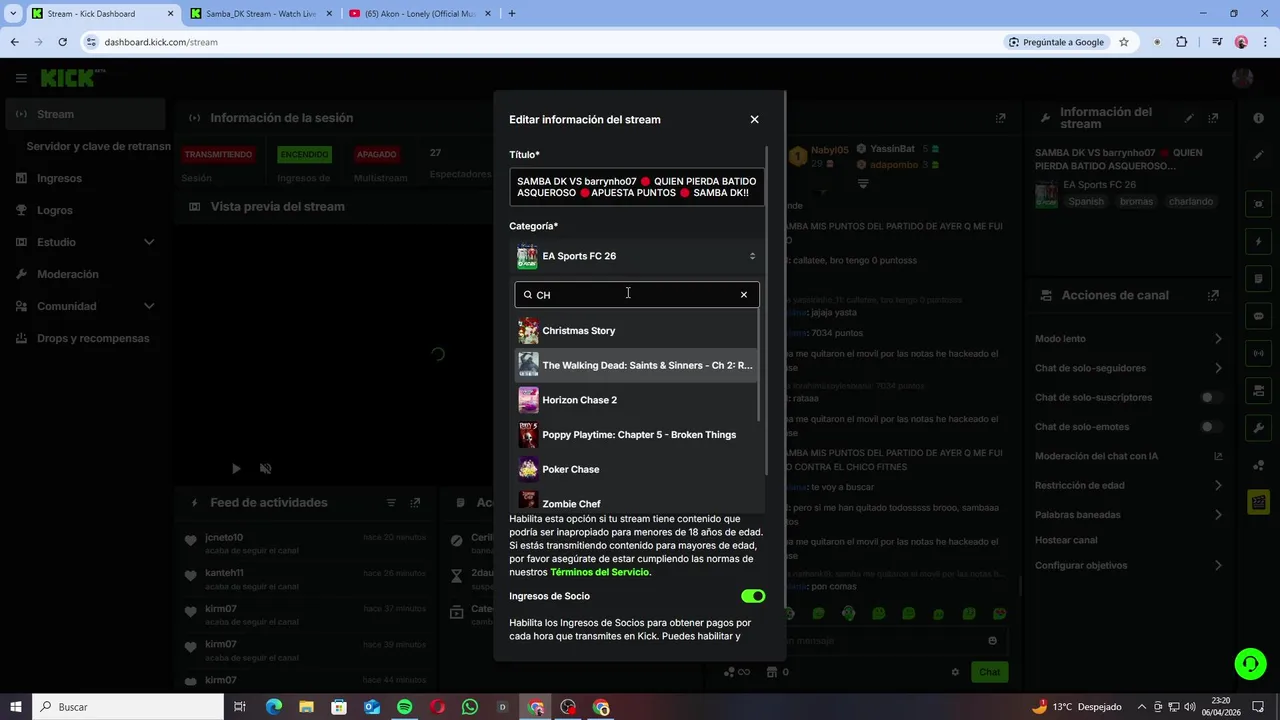Play the stream preview
The height and width of the screenshot is (720, 1280).
coord(236,468)
